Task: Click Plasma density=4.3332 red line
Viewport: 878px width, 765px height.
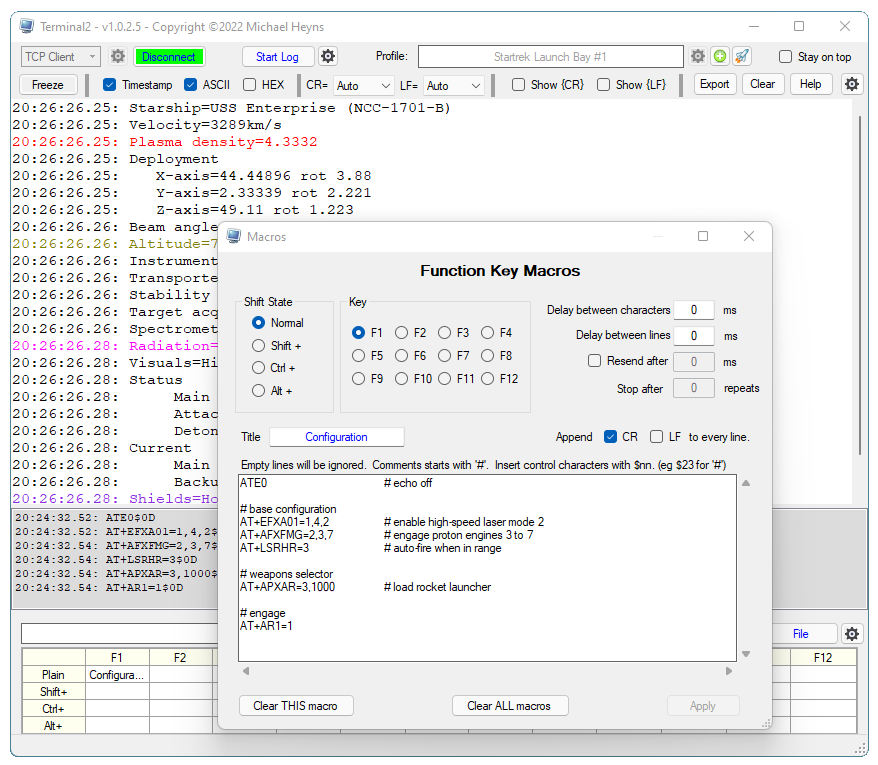Action: point(223,142)
